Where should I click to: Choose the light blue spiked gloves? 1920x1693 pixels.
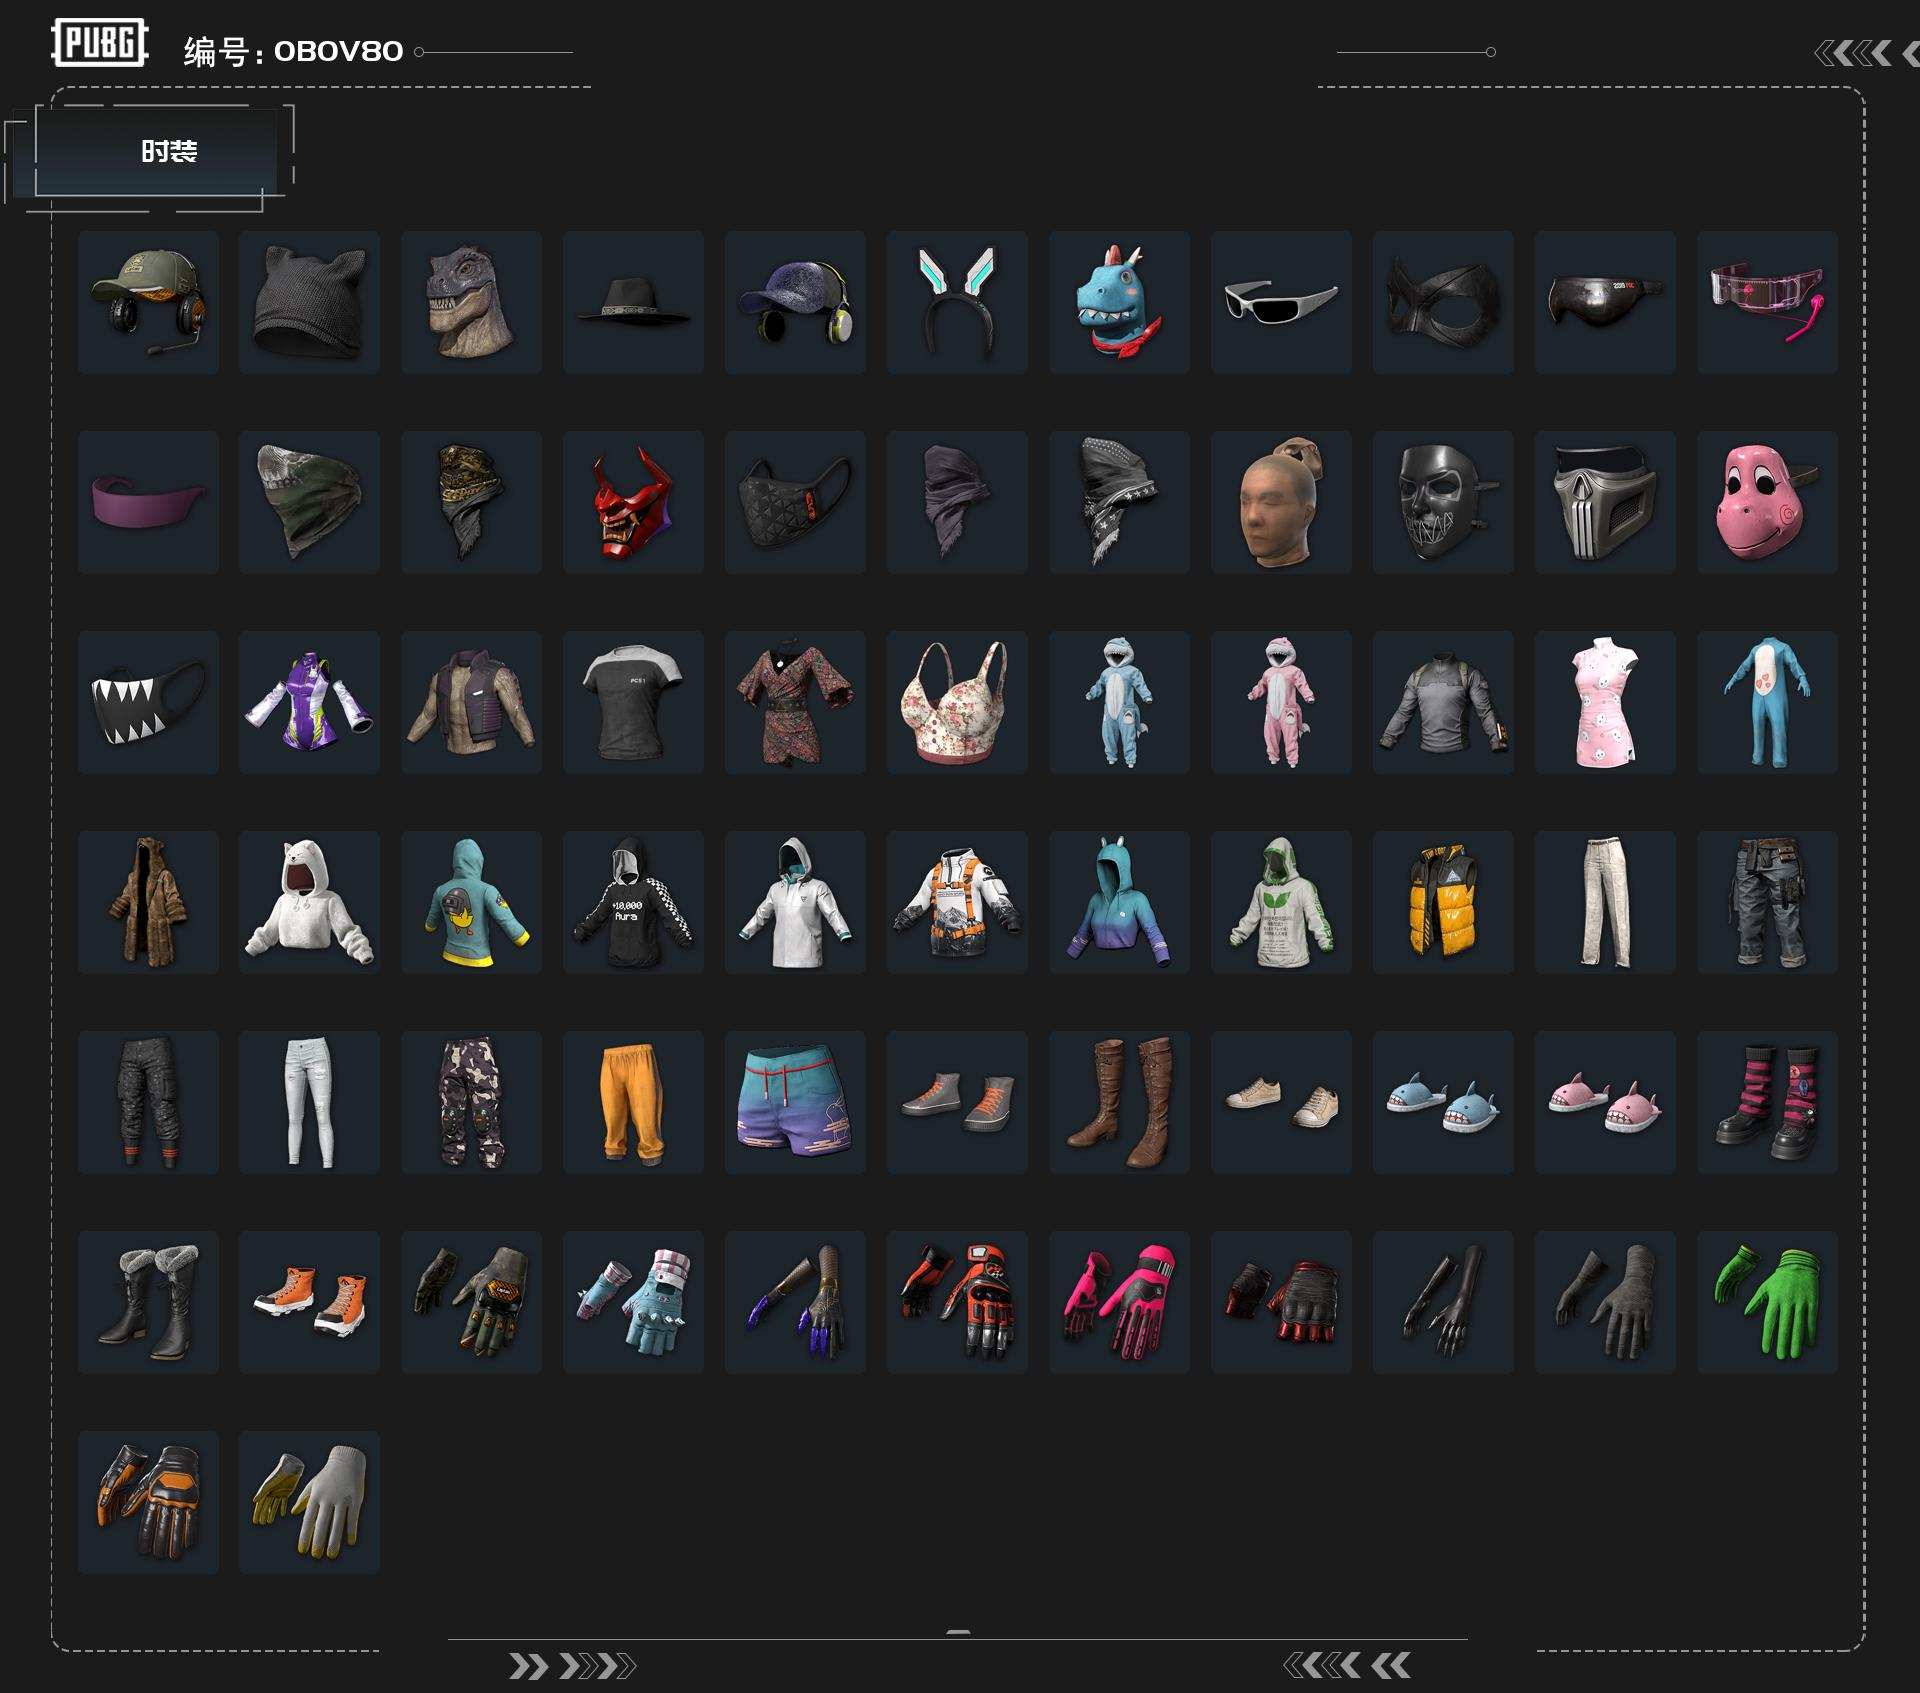(x=633, y=1302)
